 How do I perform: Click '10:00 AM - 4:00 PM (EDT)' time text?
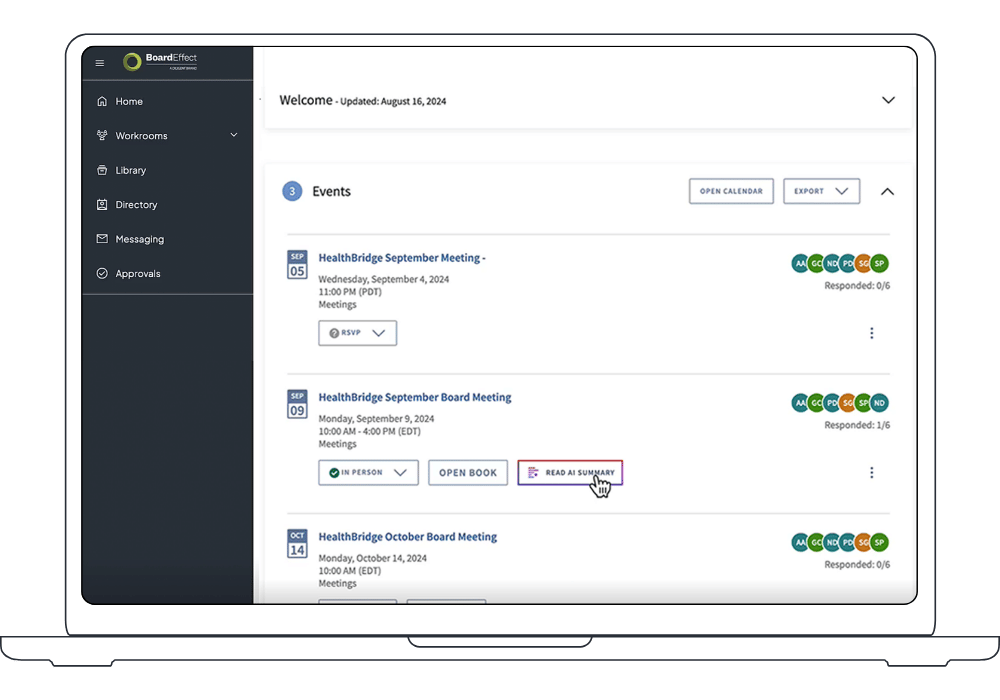coord(369,432)
